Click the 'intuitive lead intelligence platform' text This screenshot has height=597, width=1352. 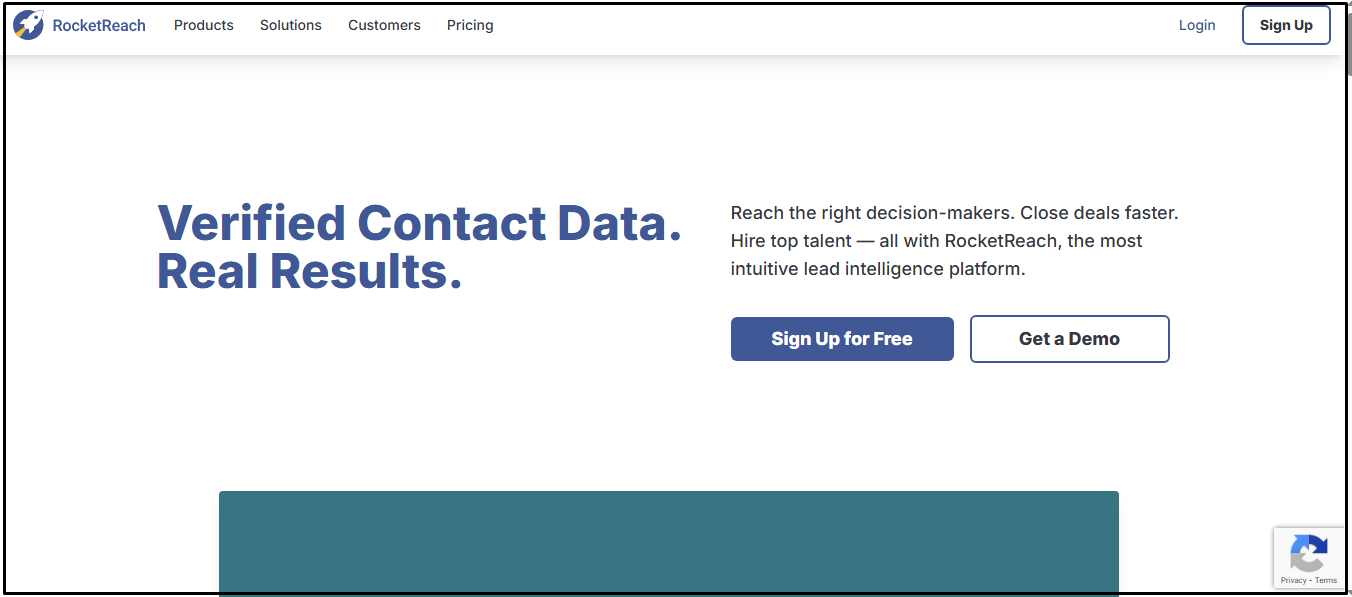pyautogui.click(x=878, y=269)
